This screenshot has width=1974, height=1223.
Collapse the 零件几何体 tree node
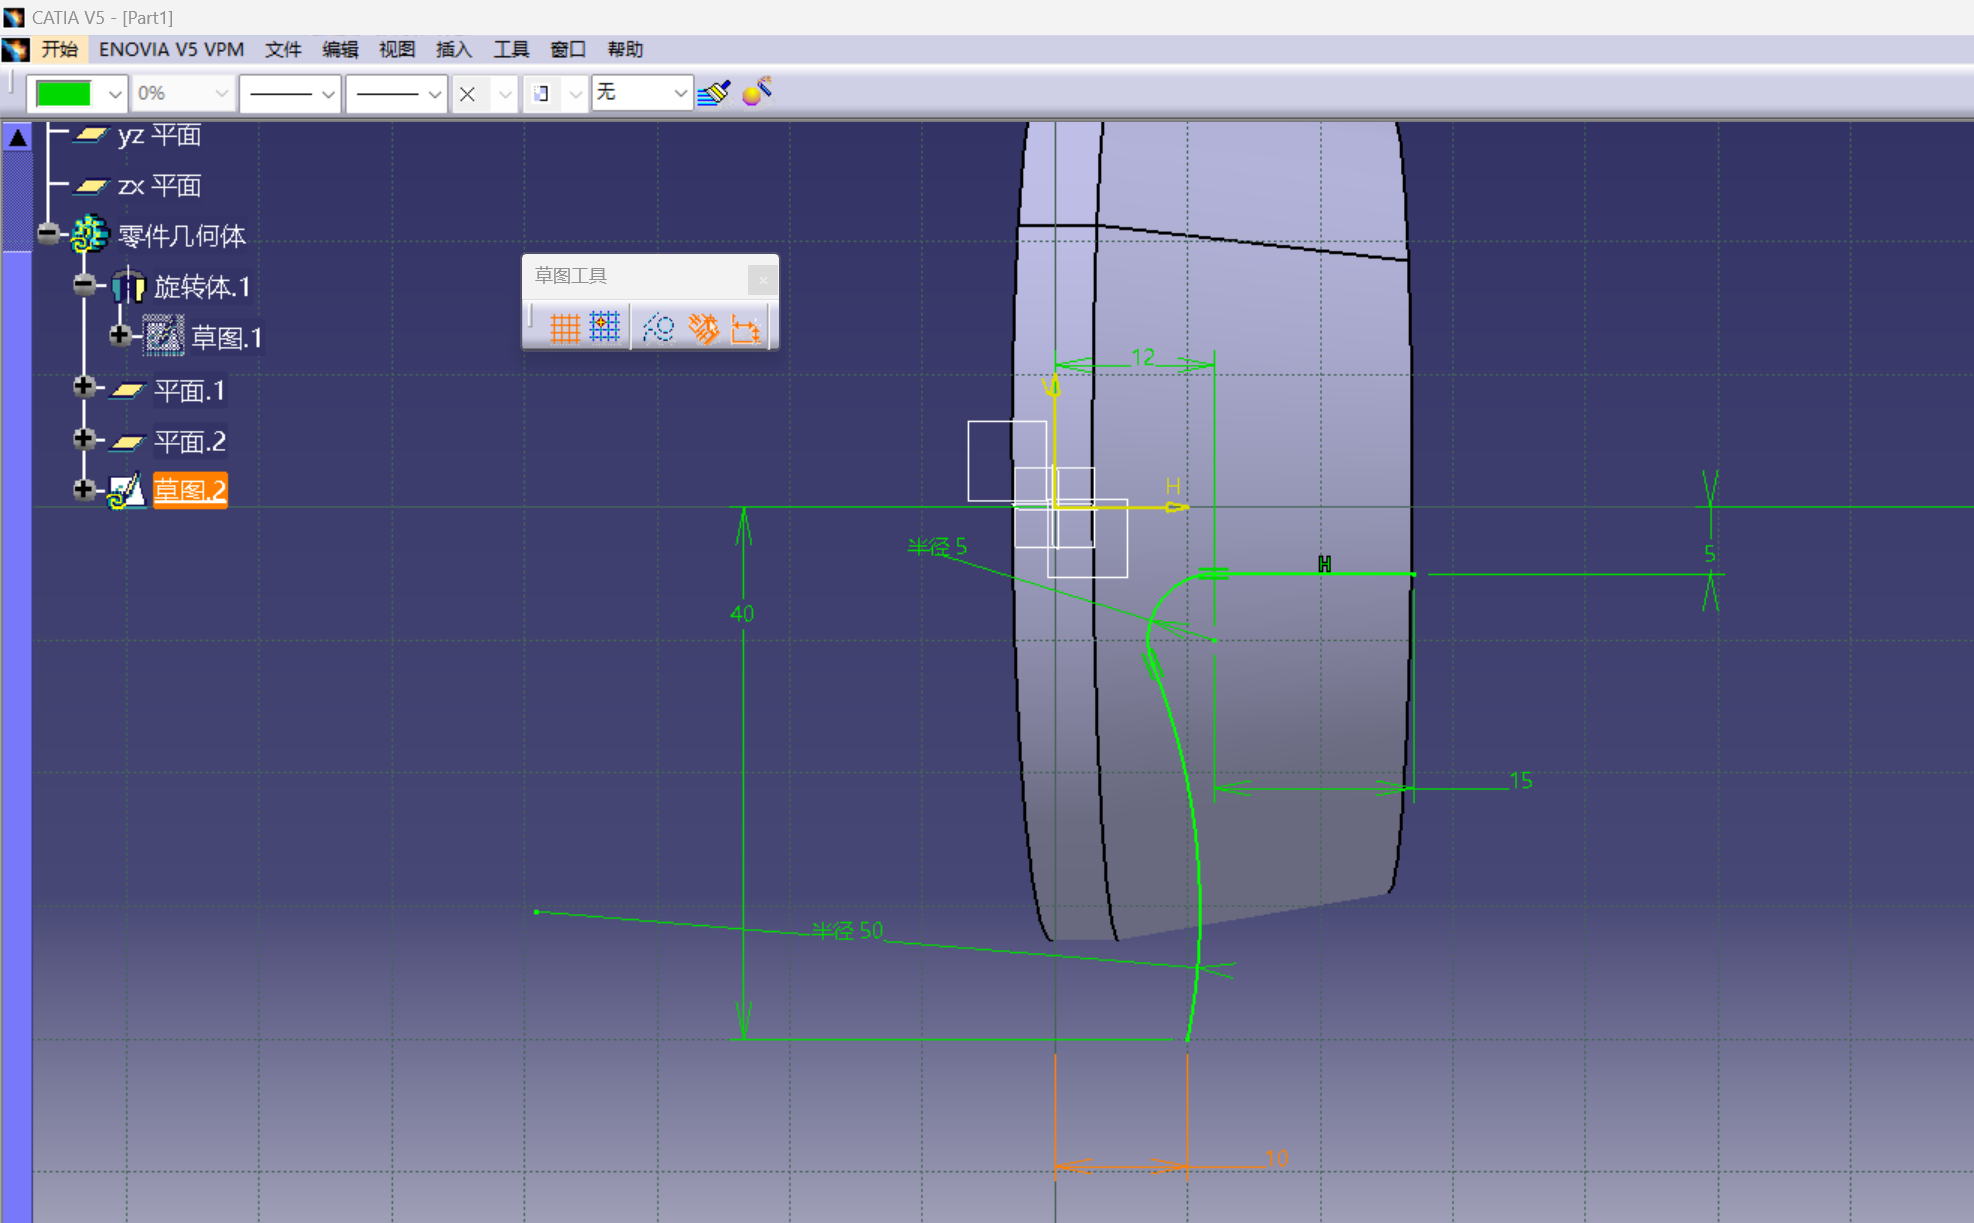pyautogui.click(x=48, y=234)
